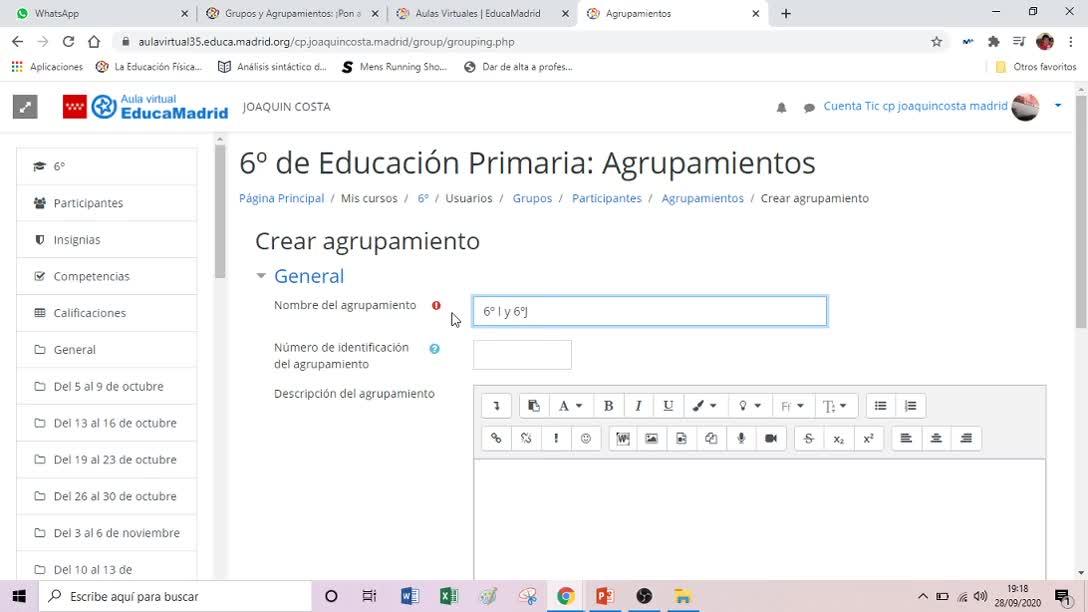Image resolution: width=1088 pixels, height=612 pixels.
Task: Open the brush highlight color dropdown
Action: 705,406
